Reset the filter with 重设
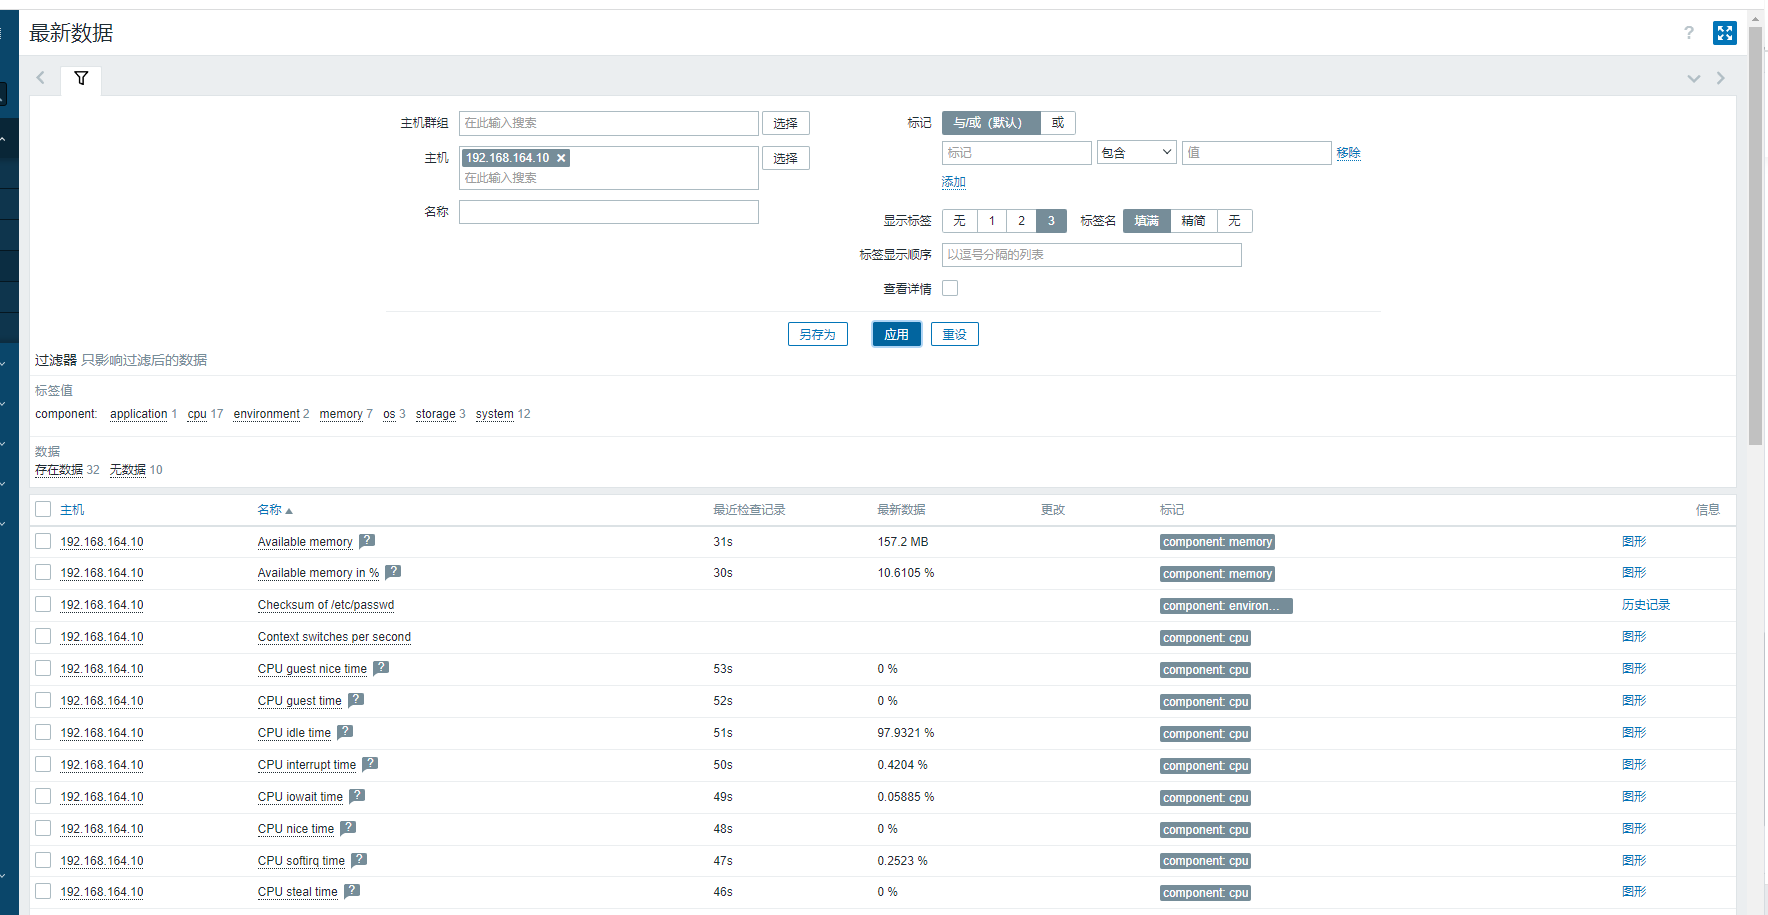The height and width of the screenshot is (915, 1768). 955,334
